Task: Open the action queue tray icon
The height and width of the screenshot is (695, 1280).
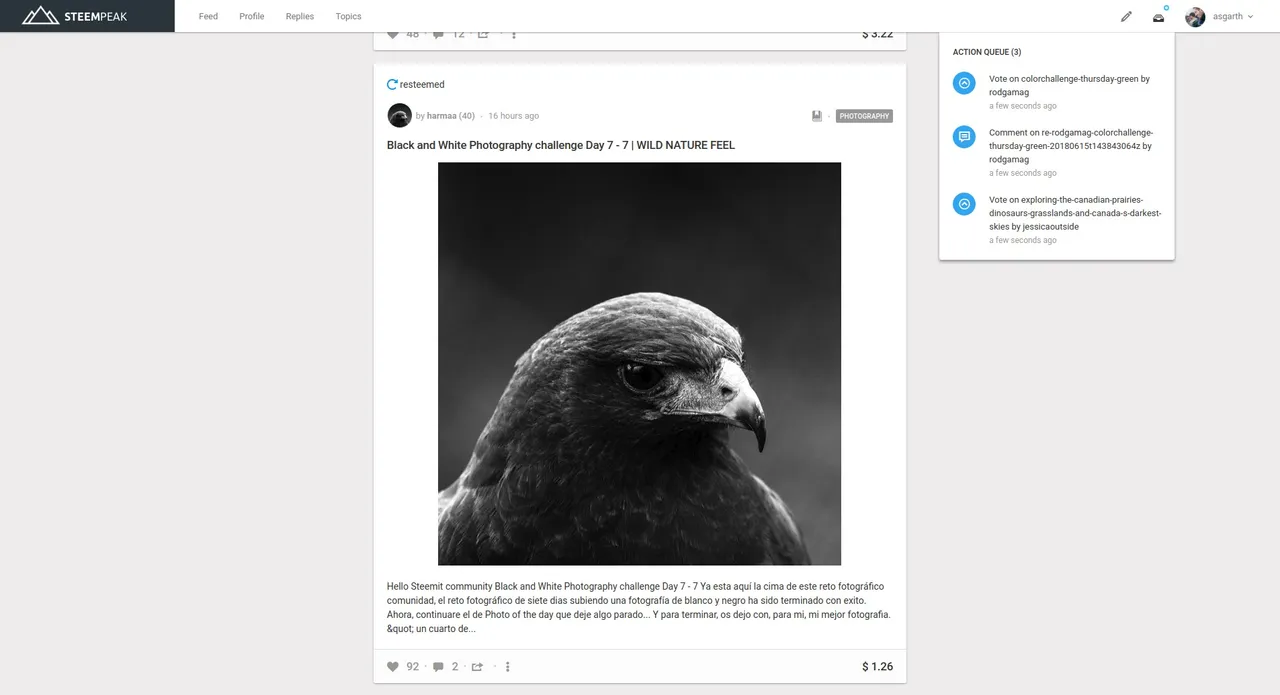Action: 1158,17
